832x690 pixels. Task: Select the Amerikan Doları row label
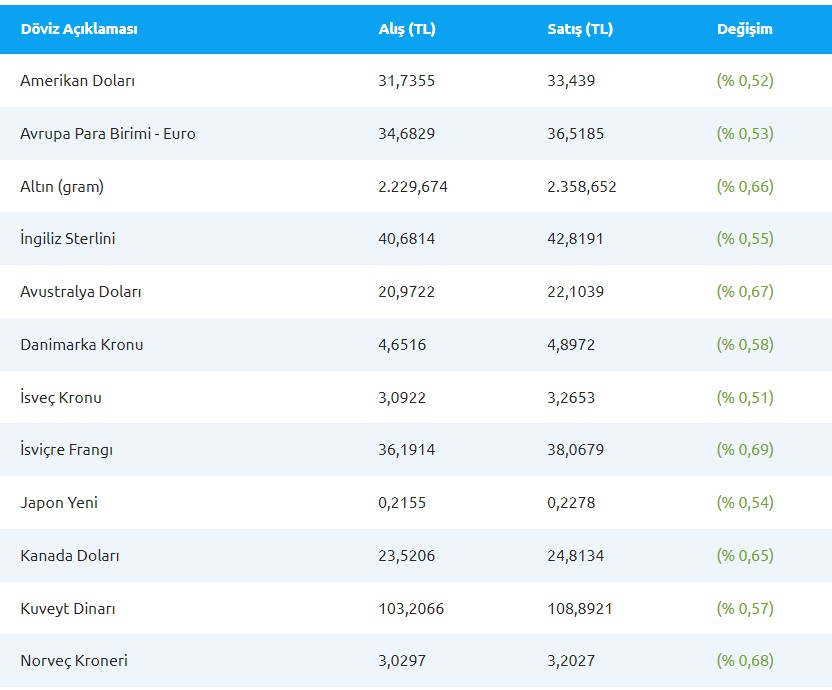(x=77, y=81)
